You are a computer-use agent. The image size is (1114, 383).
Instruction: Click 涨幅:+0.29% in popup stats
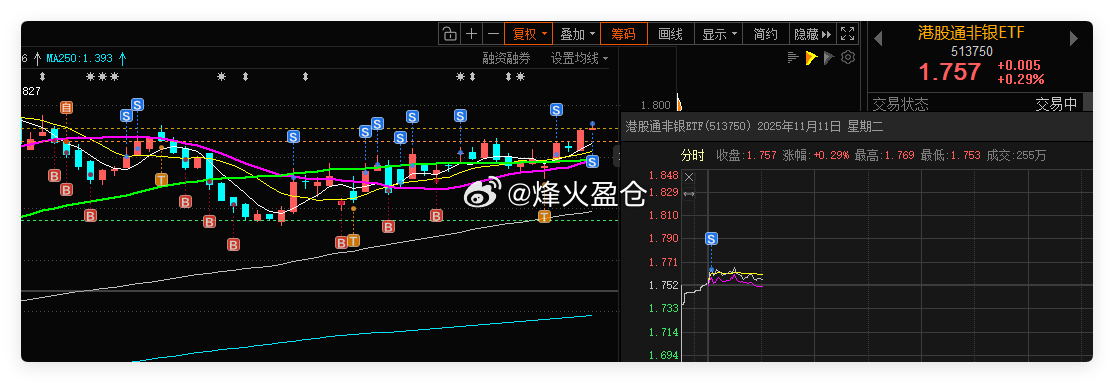[x=816, y=155]
